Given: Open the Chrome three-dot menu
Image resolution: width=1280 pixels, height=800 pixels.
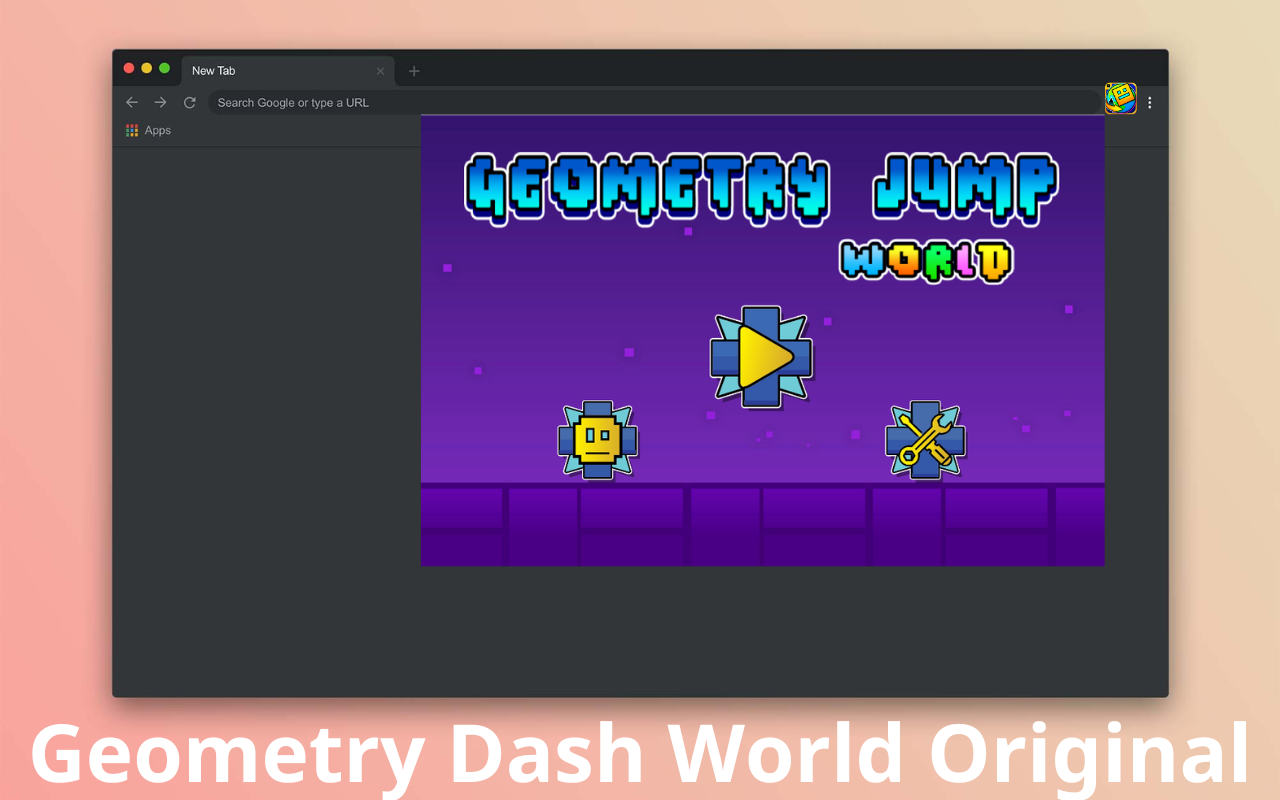Looking at the screenshot, I should click(1149, 102).
